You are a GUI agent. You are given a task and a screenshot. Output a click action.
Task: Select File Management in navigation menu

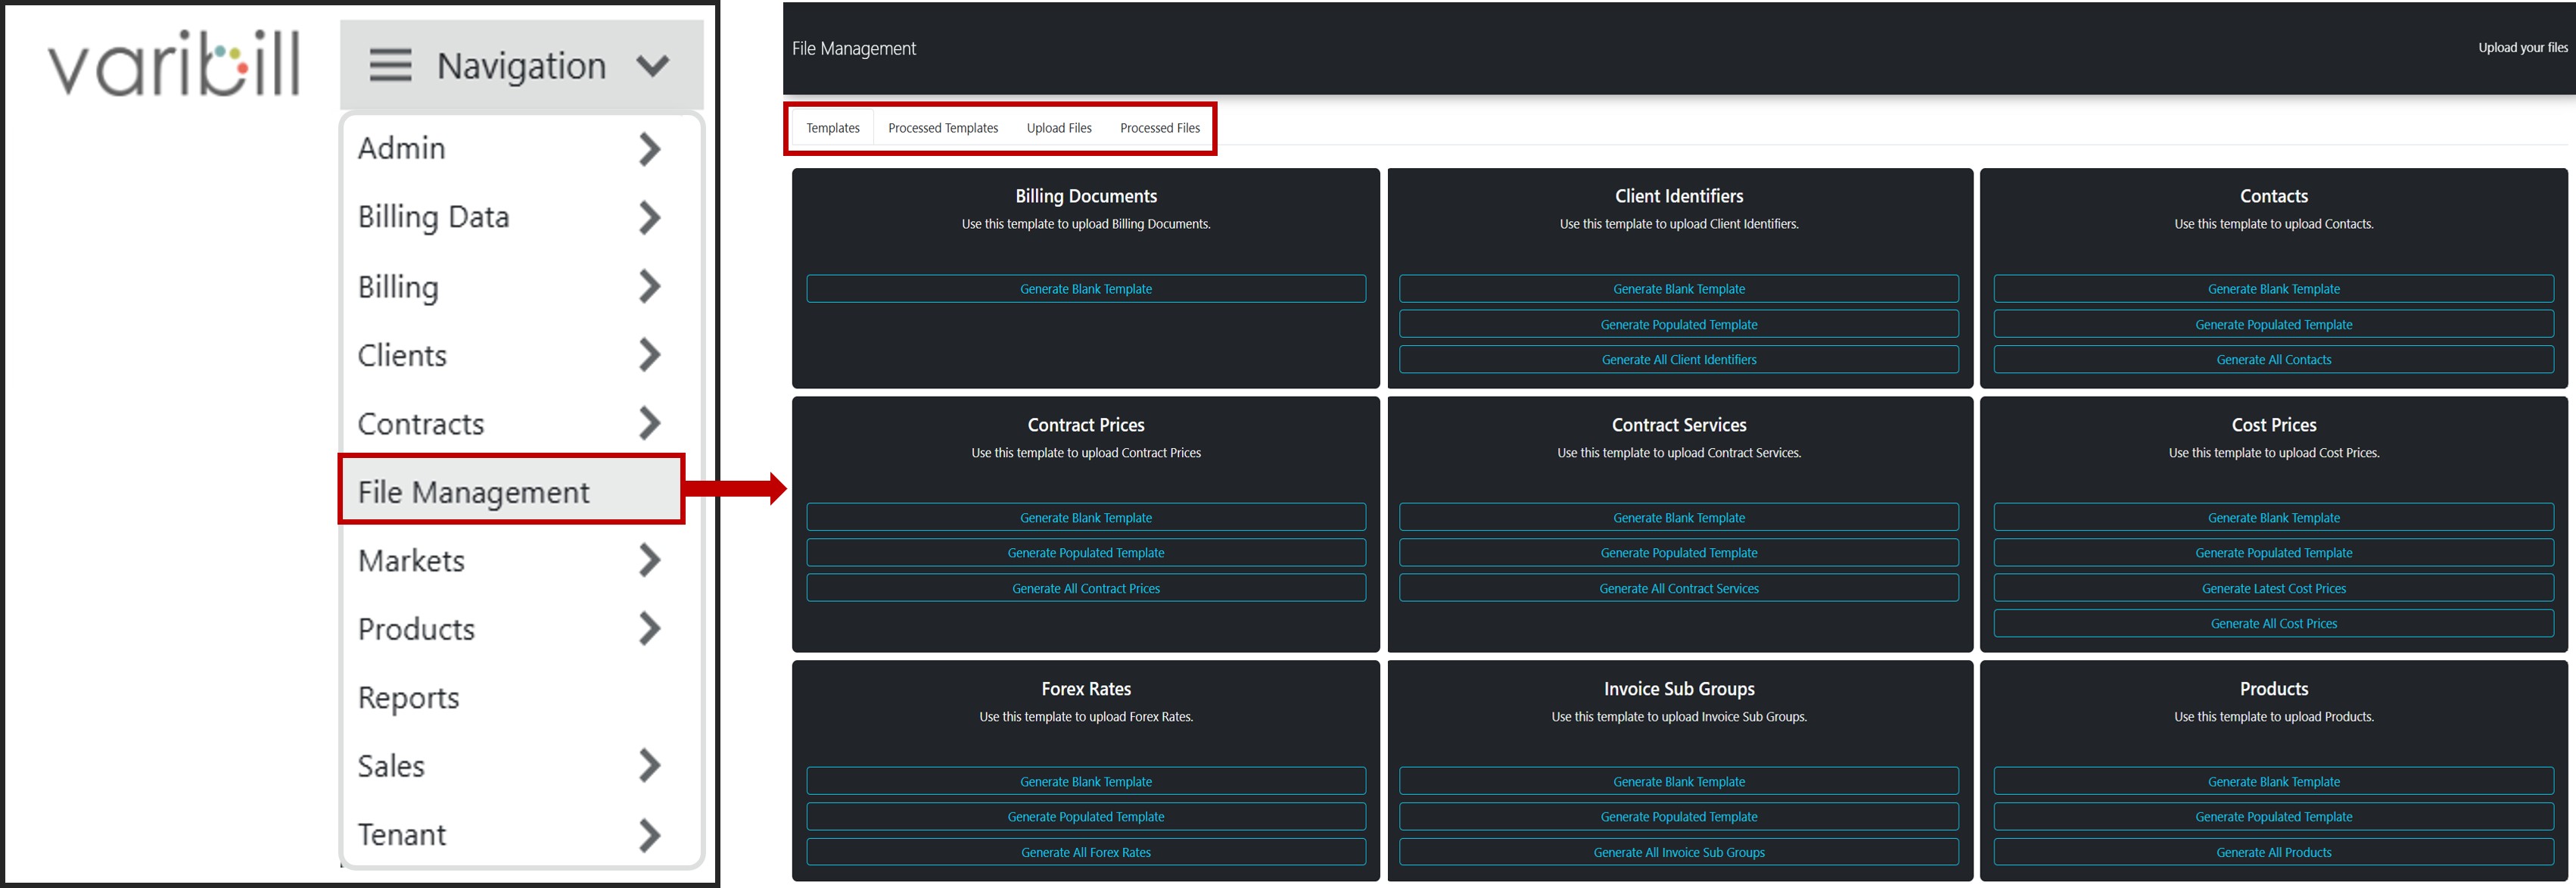[474, 492]
